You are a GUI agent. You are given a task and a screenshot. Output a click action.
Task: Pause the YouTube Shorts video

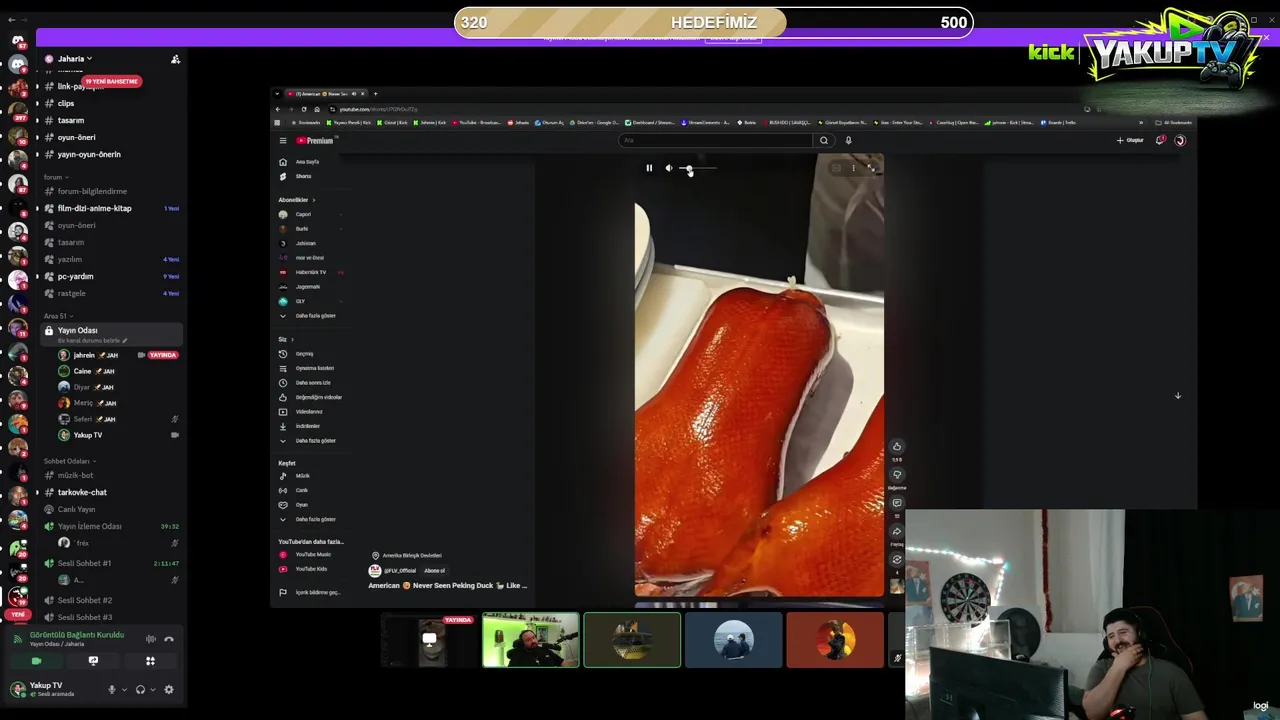[x=649, y=168]
